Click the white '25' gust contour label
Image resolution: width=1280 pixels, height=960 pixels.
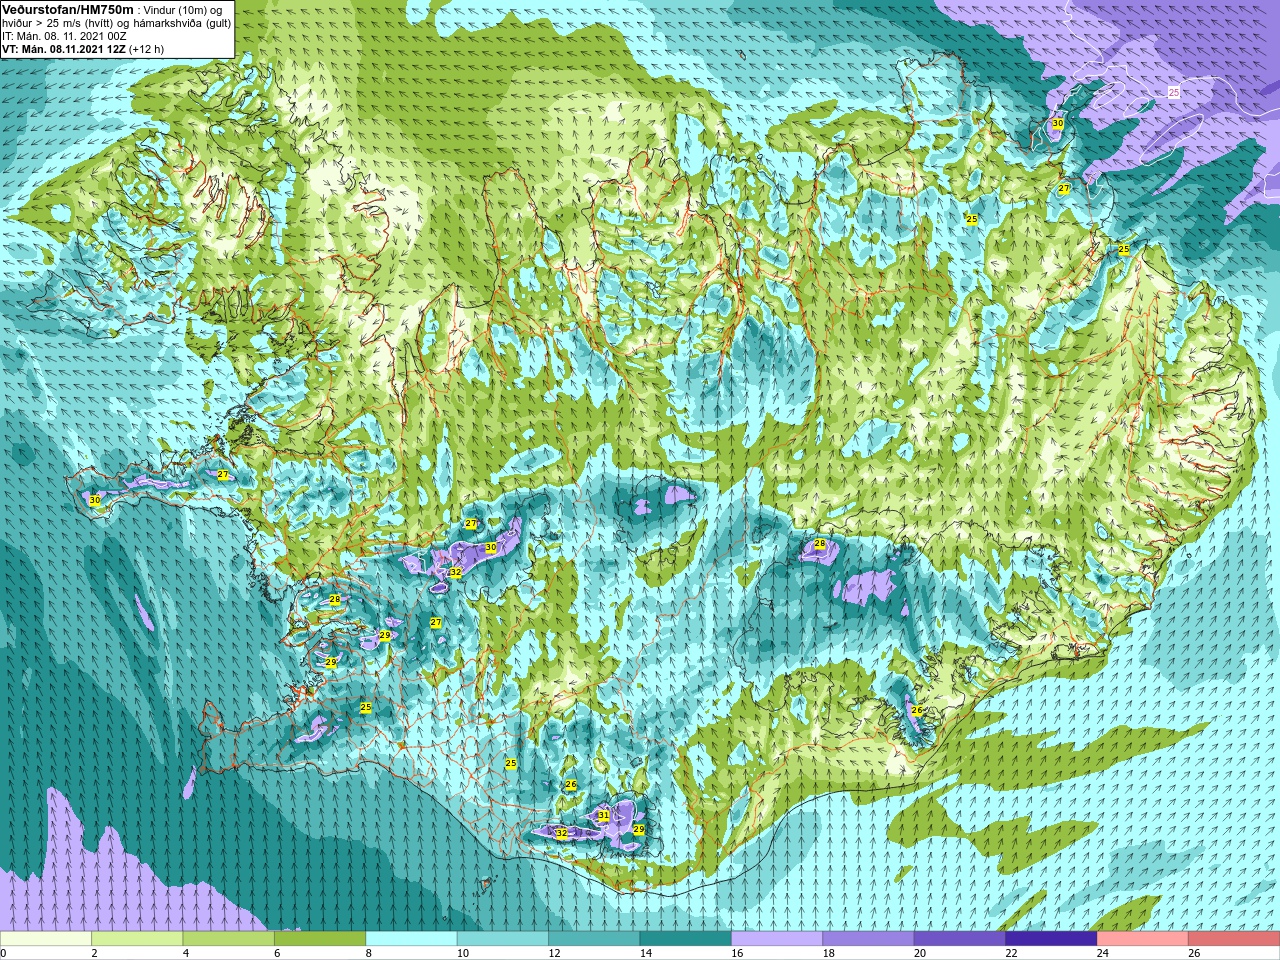pos(1174,92)
